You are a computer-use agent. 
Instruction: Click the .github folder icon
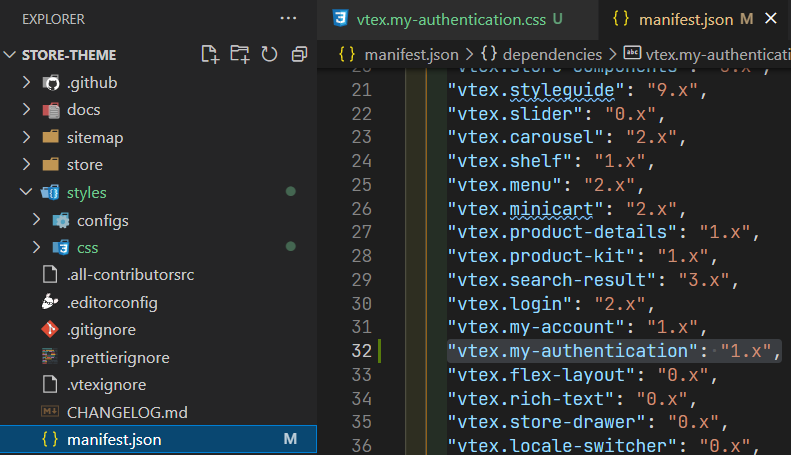(50, 82)
